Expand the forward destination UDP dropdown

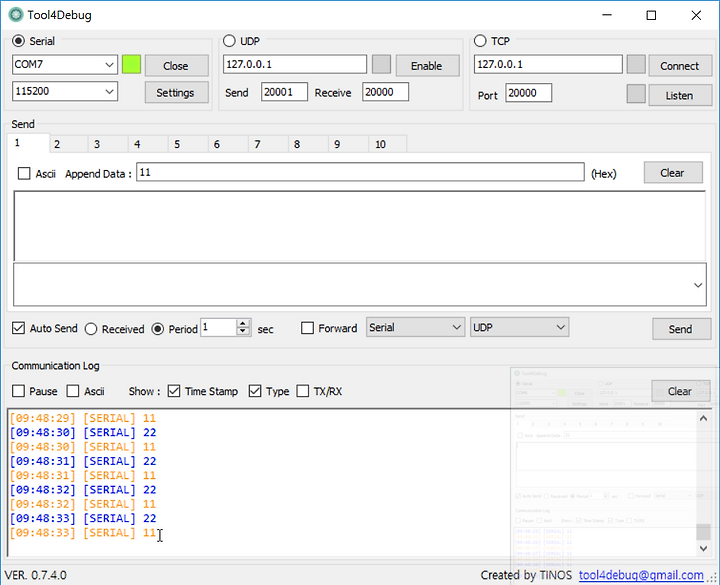click(519, 327)
